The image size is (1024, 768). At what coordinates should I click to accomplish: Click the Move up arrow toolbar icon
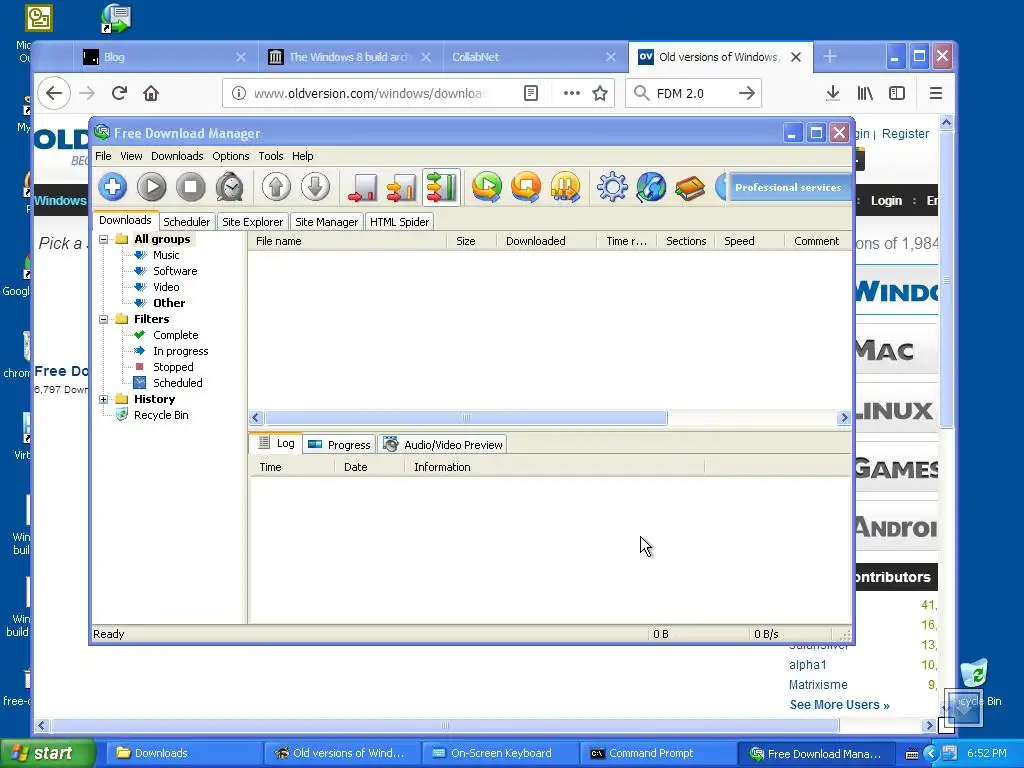coord(276,187)
